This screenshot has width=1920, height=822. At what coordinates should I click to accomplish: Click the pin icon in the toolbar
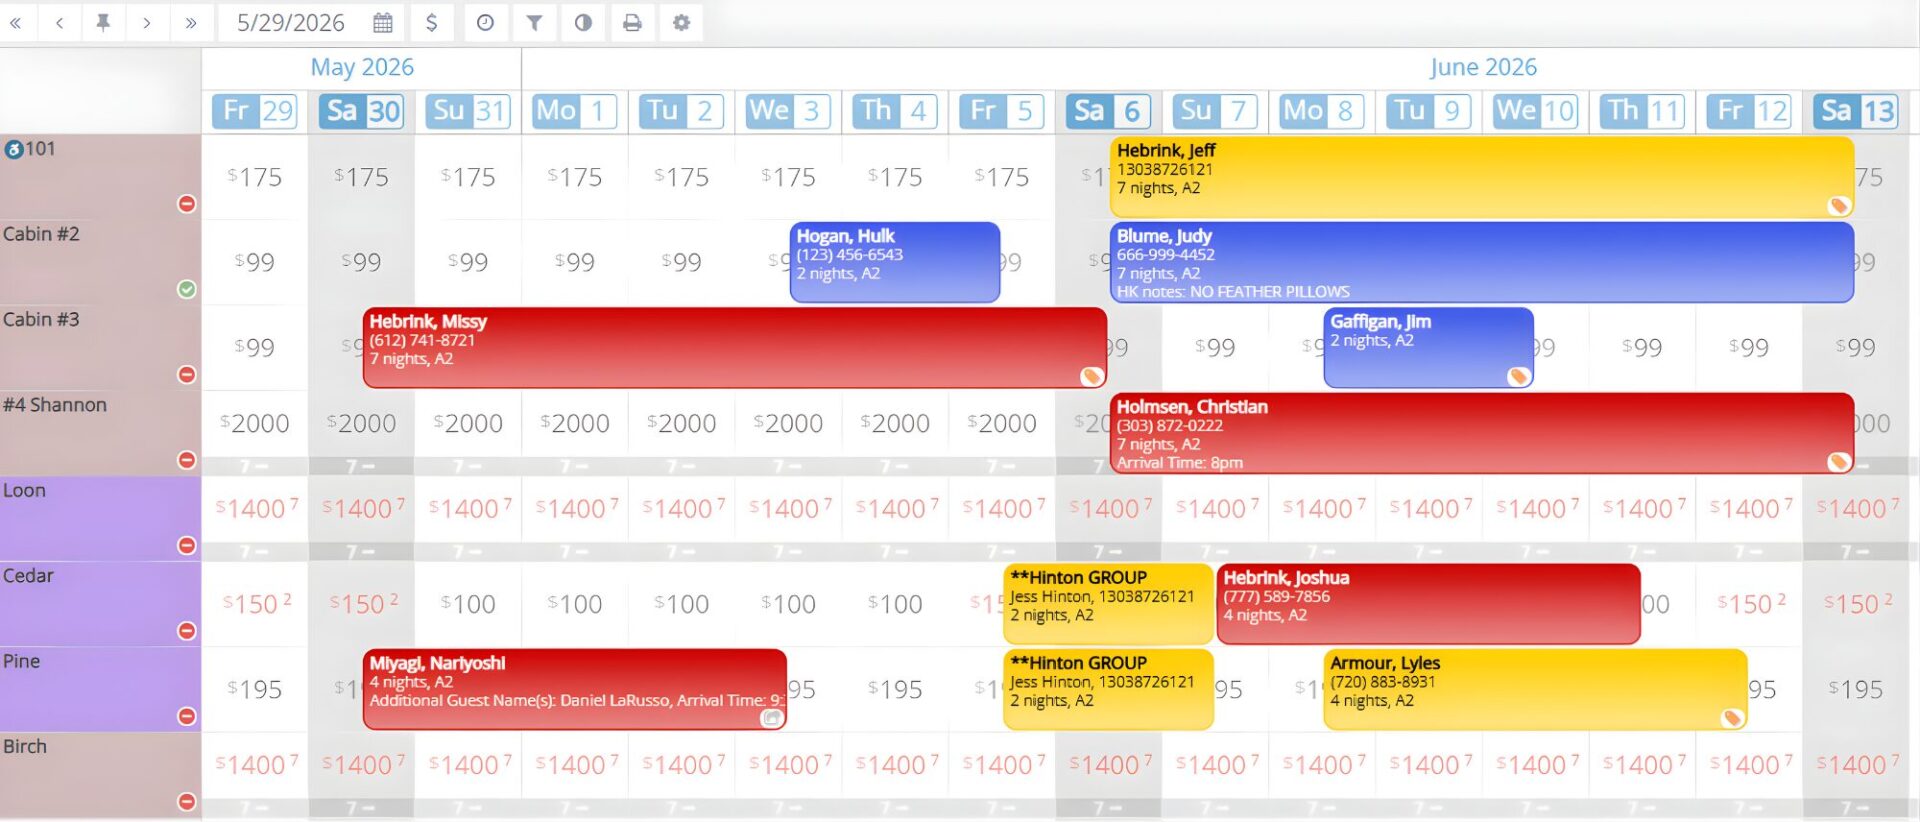click(103, 22)
